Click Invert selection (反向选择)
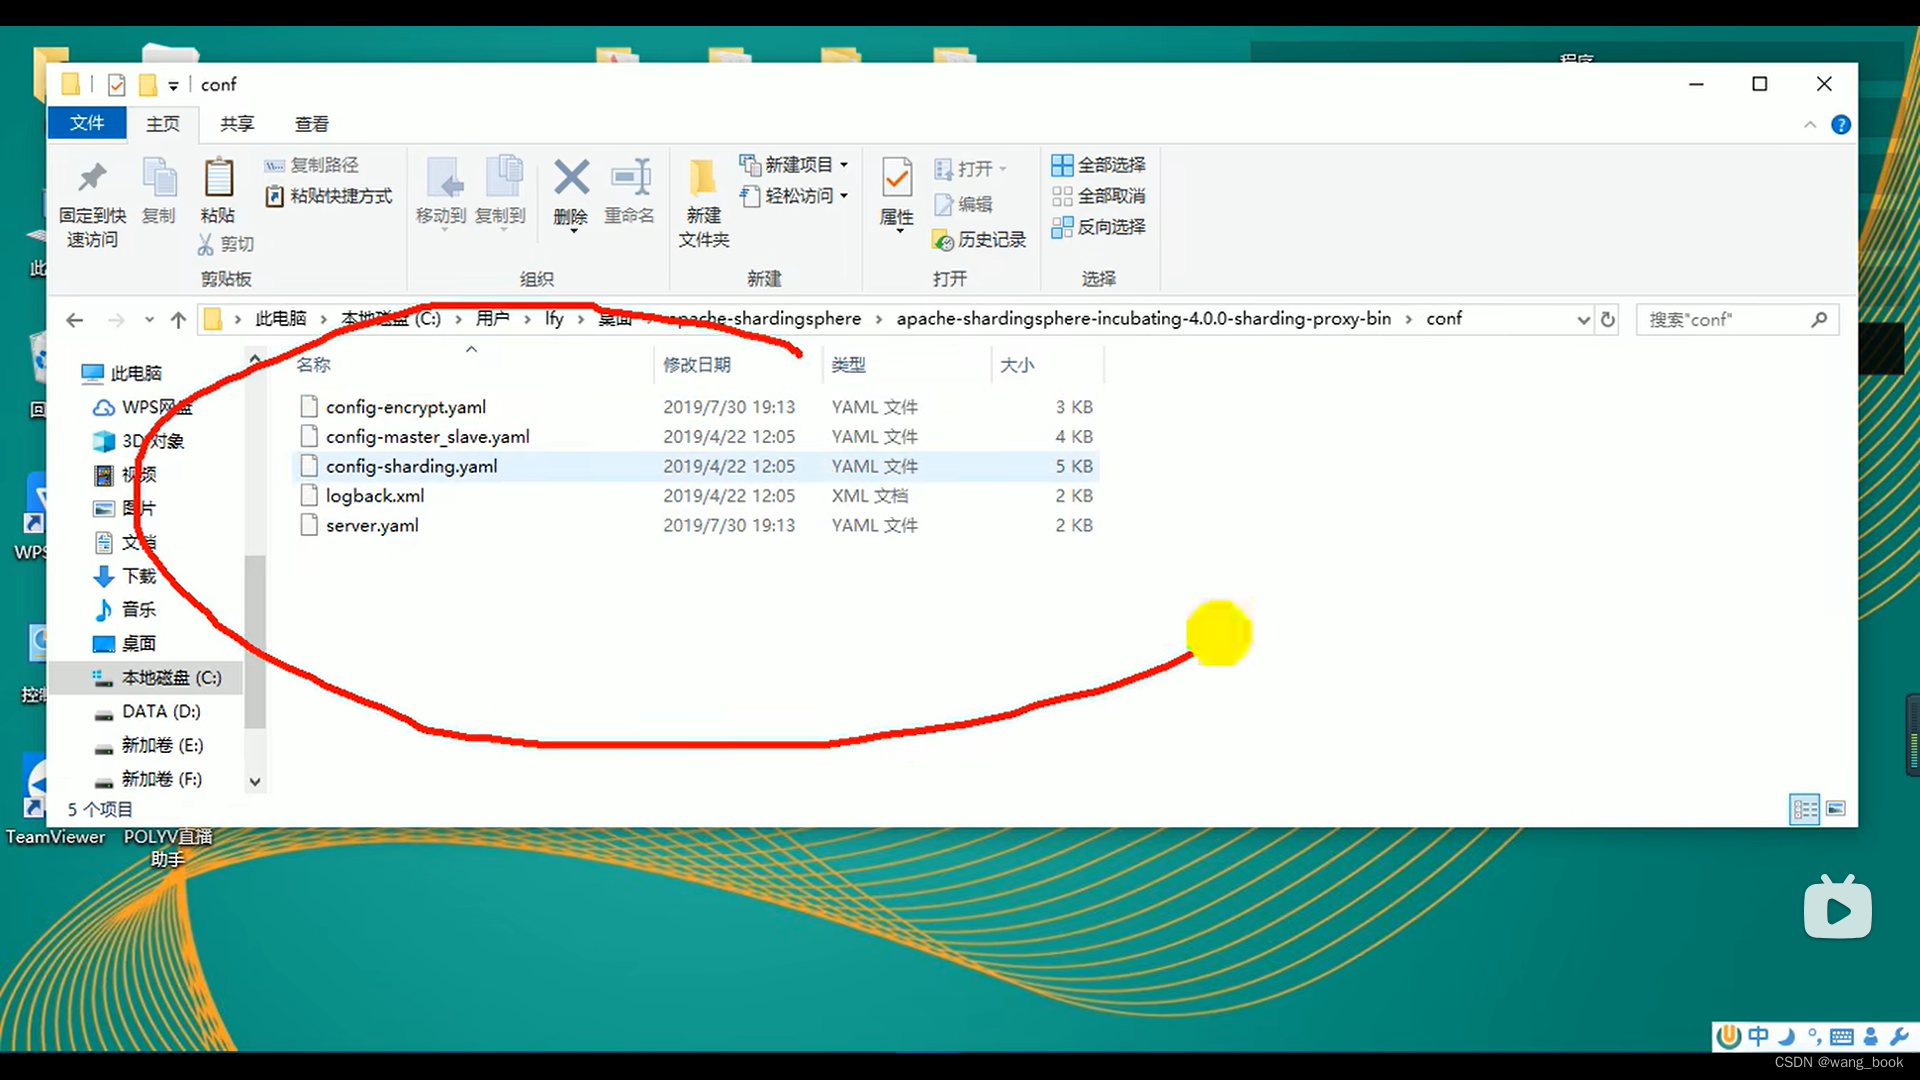 coord(1098,227)
